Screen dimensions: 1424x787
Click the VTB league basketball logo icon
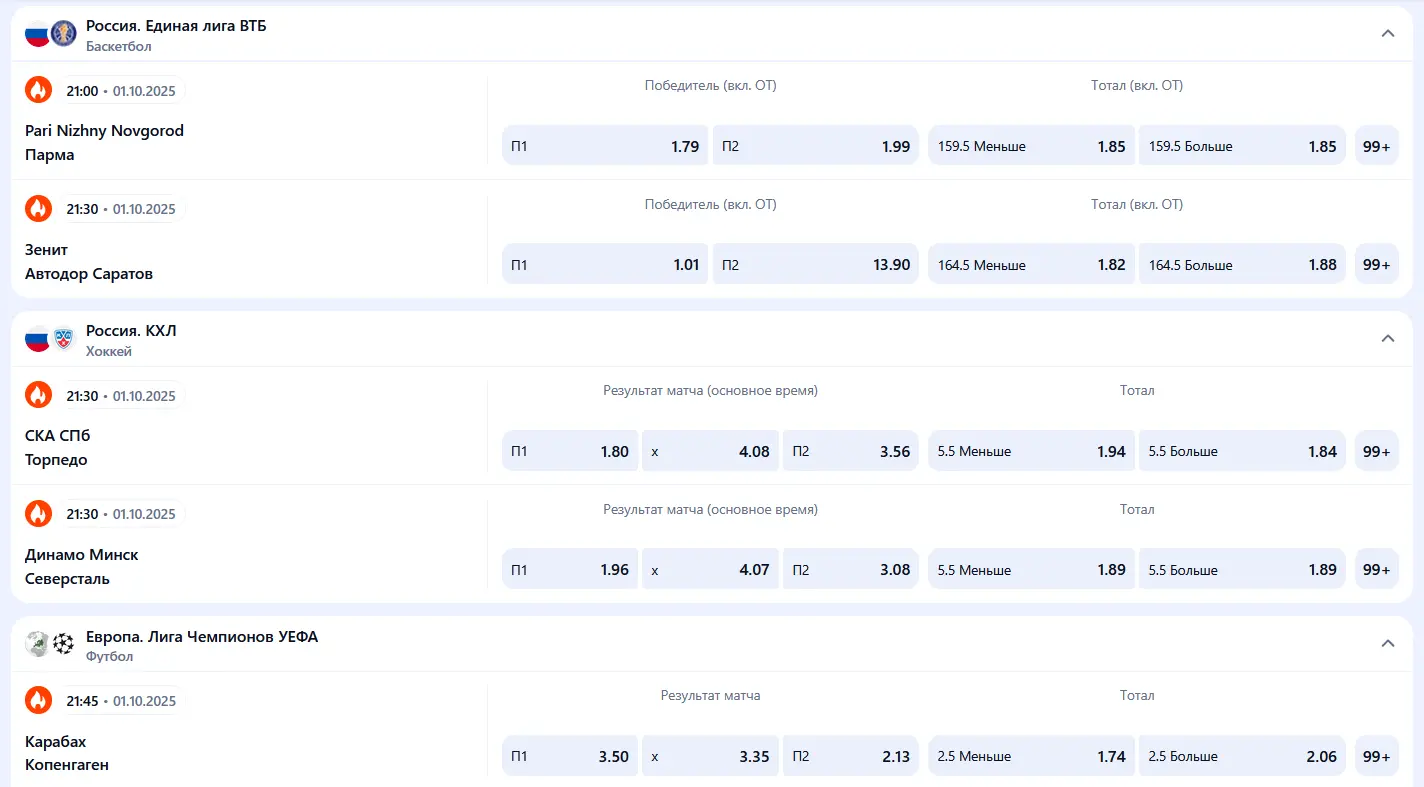[x=63, y=33]
